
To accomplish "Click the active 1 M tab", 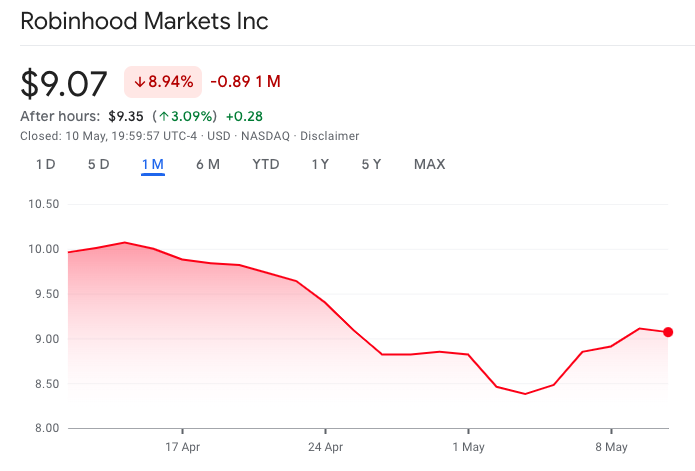I will coord(153,164).
